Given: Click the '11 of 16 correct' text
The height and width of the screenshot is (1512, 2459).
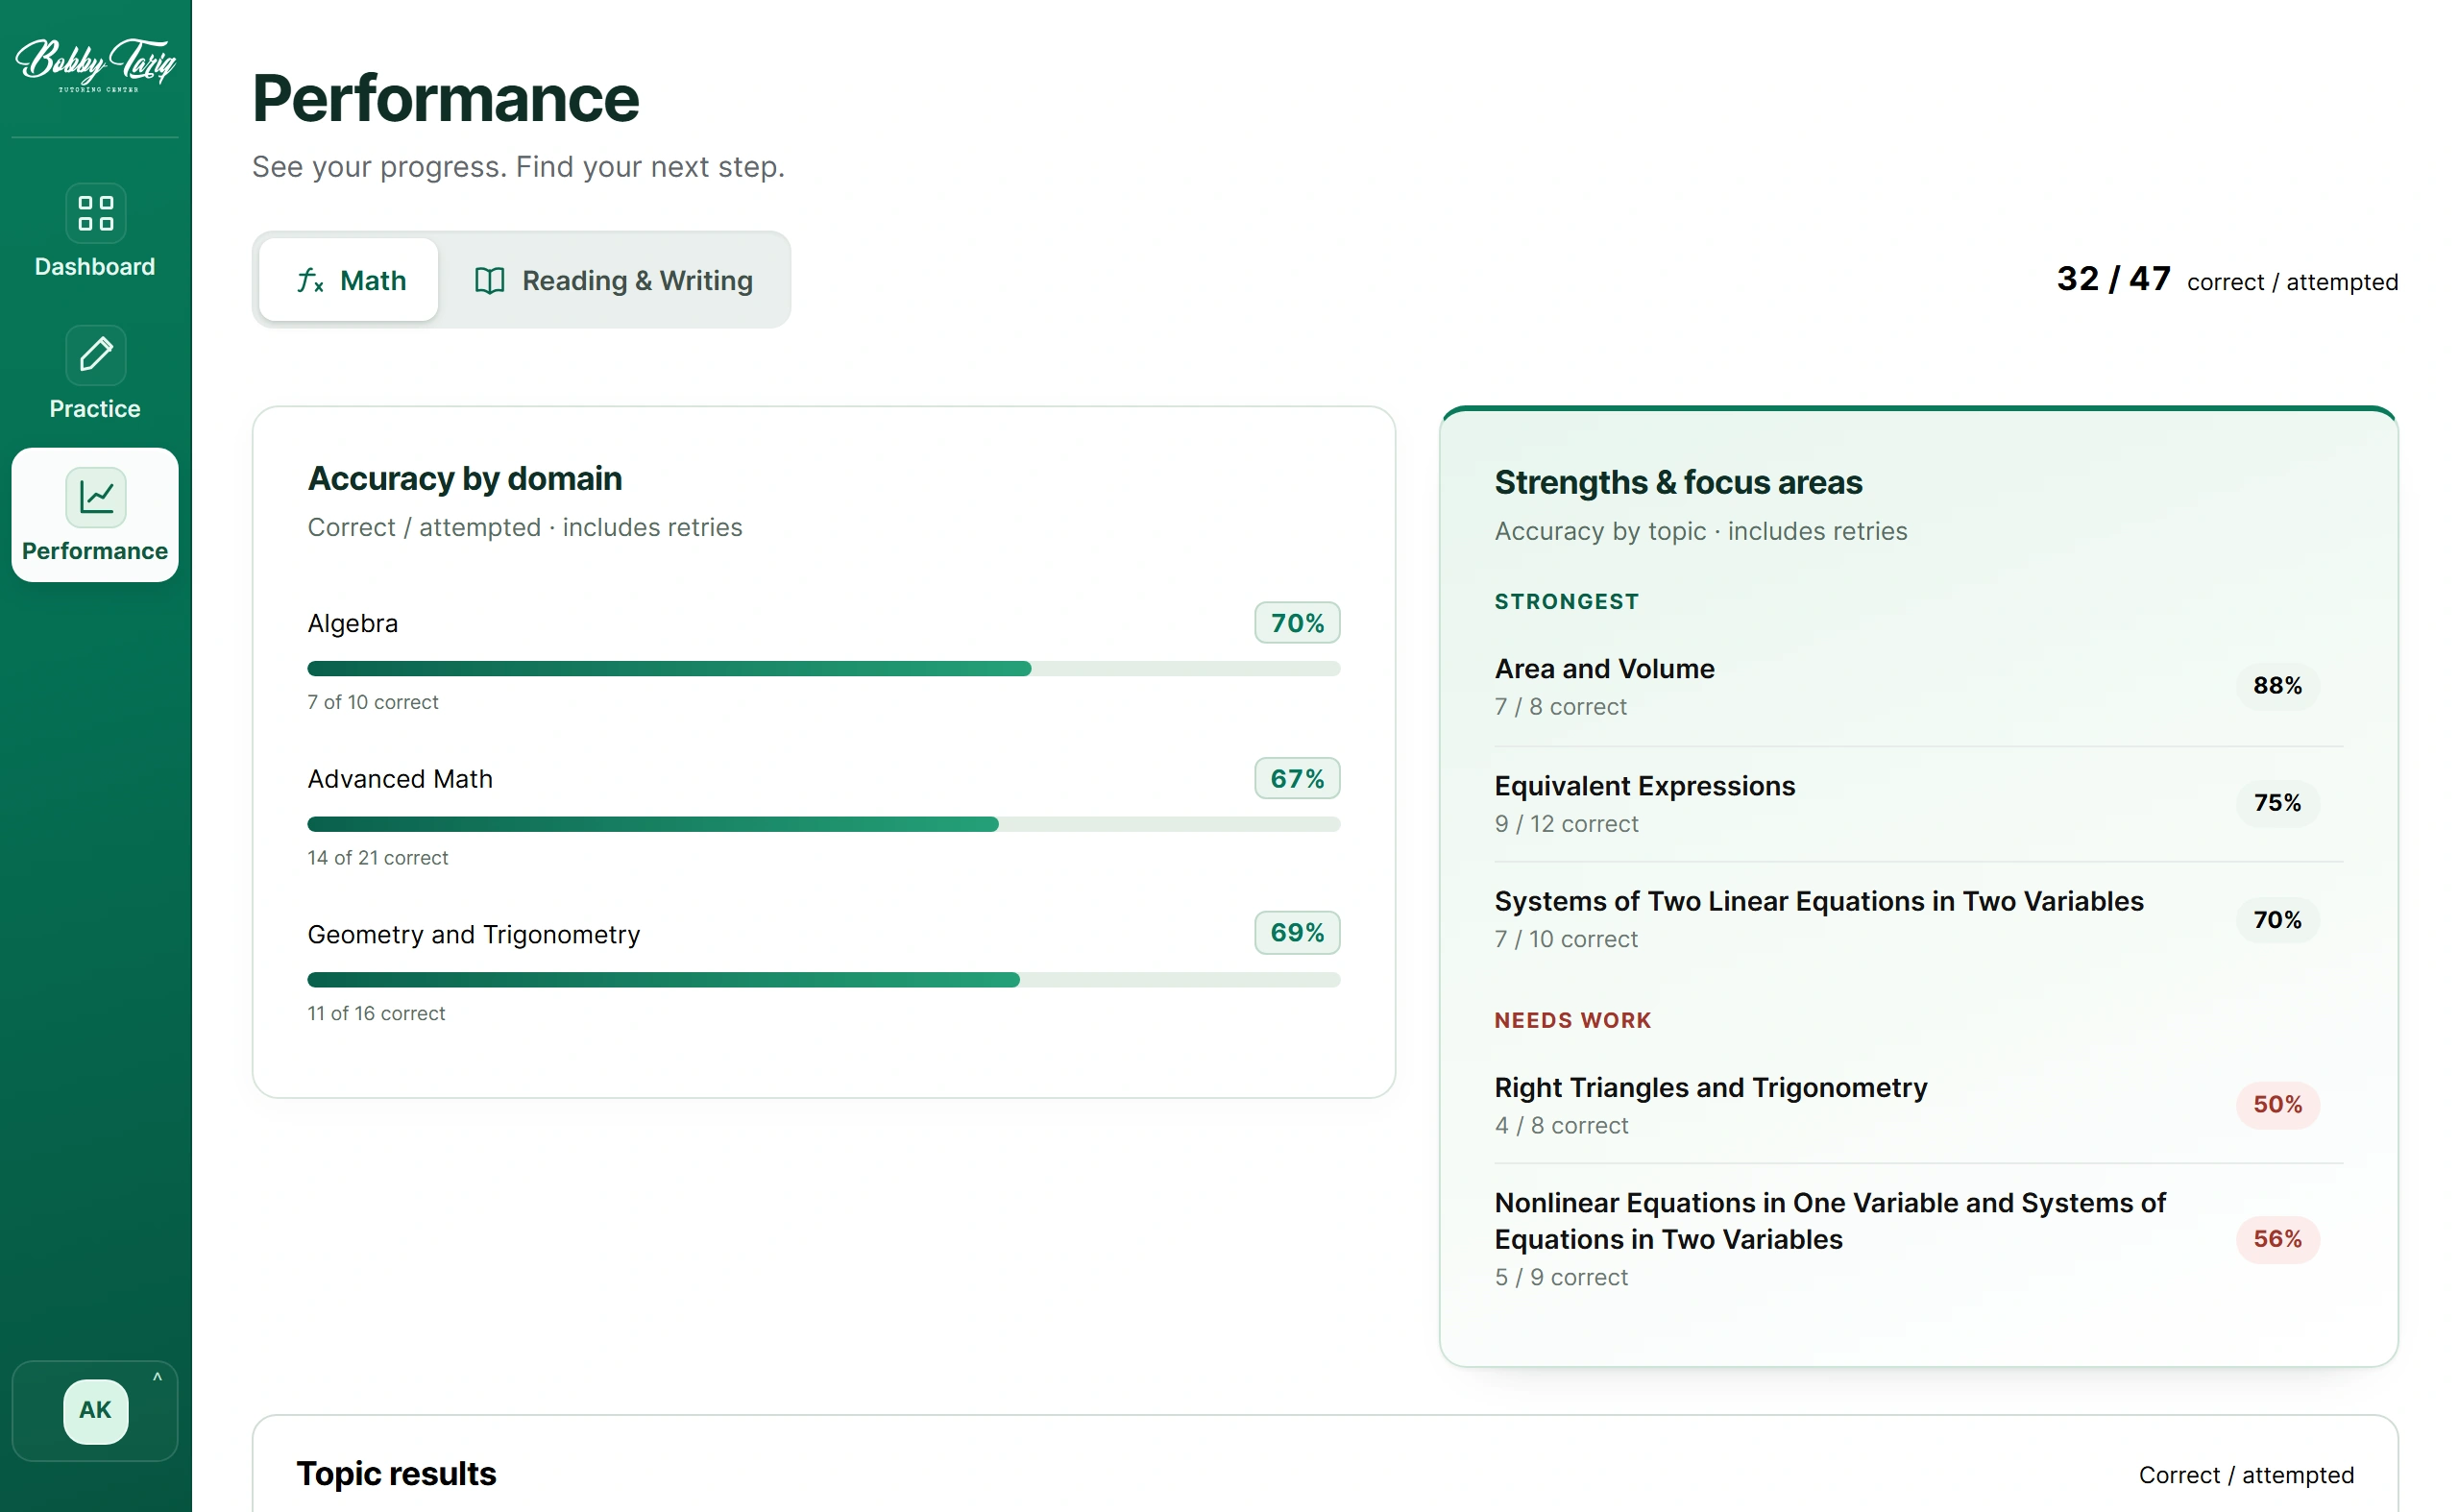Looking at the screenshot, I should click(x=376, y=1014).
